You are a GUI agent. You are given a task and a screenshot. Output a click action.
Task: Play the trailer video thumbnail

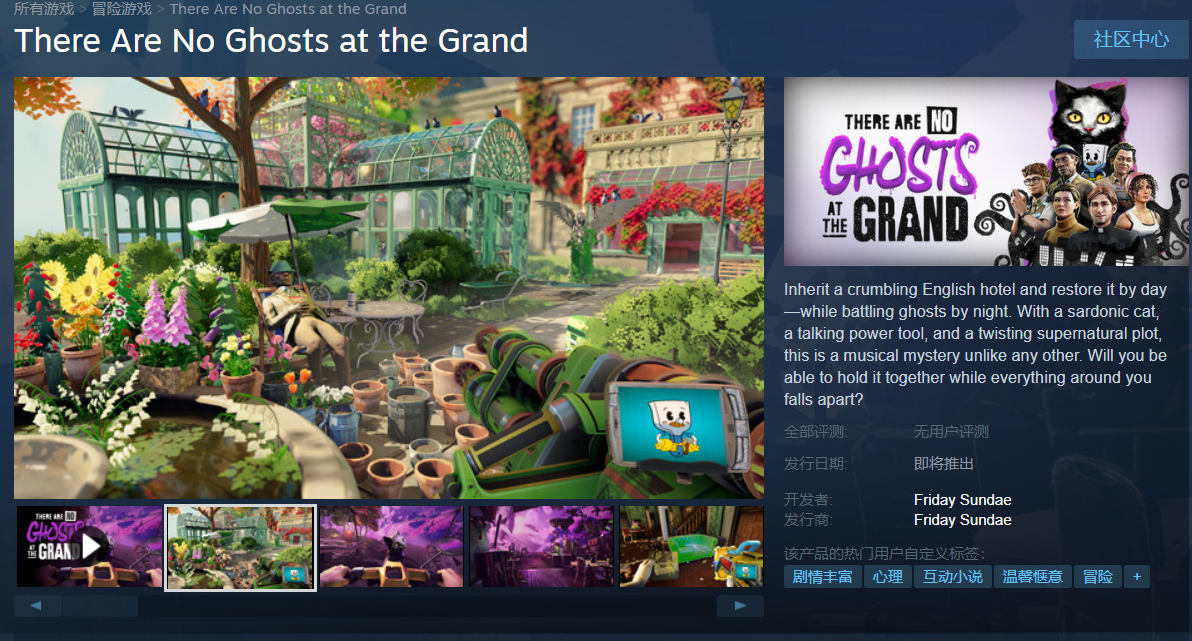point(90,547)
